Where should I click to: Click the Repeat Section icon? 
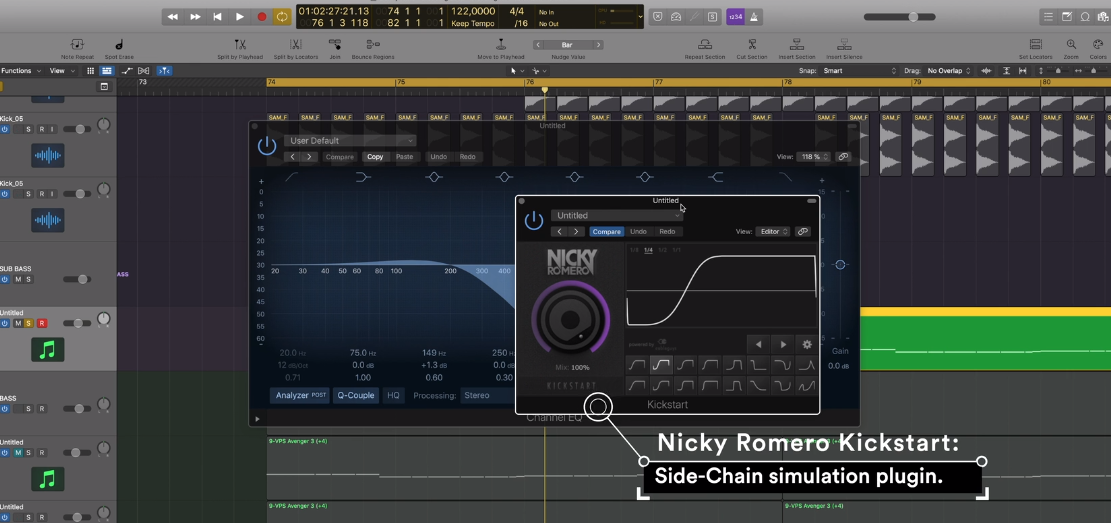[705, 45]
